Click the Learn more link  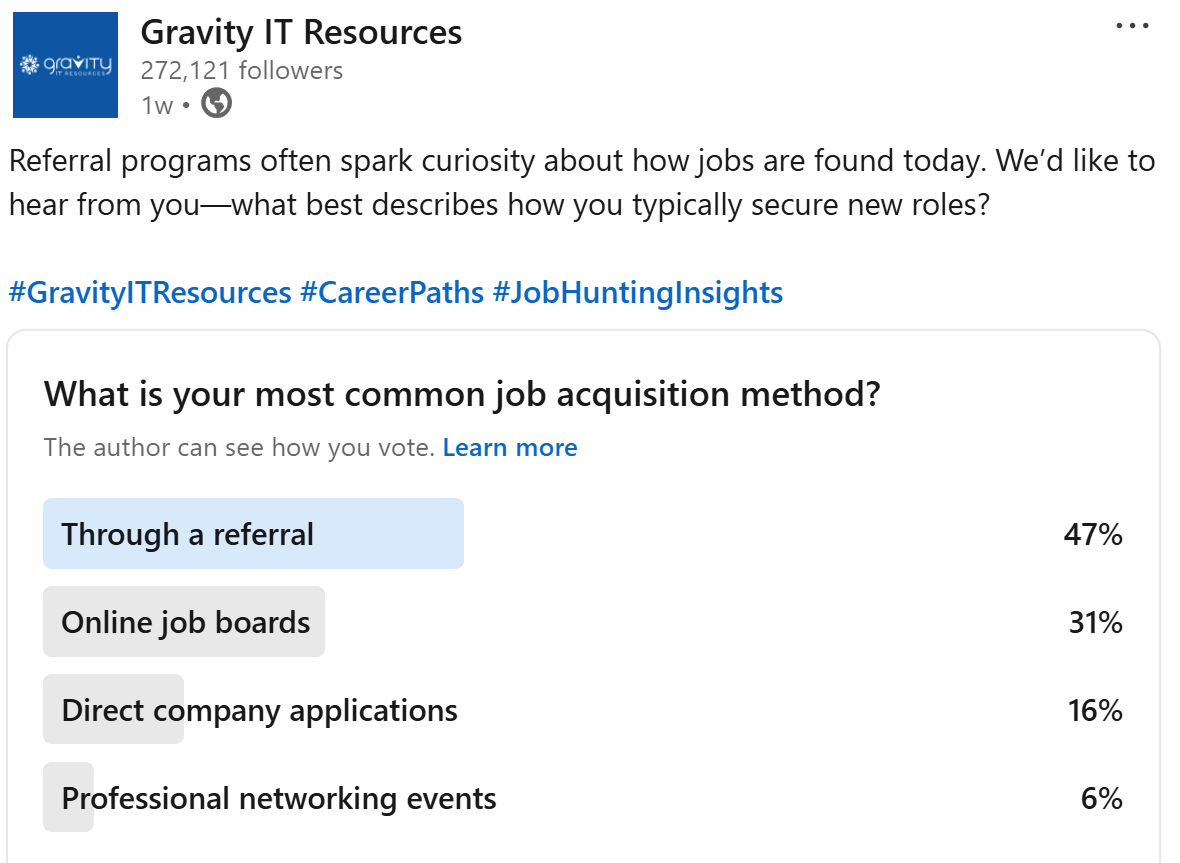[x=509, y=447]
